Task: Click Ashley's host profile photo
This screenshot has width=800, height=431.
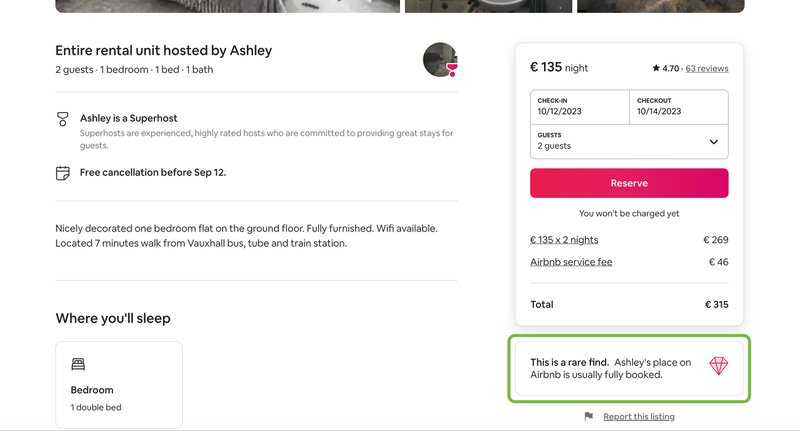Action: tap(440, 60)
